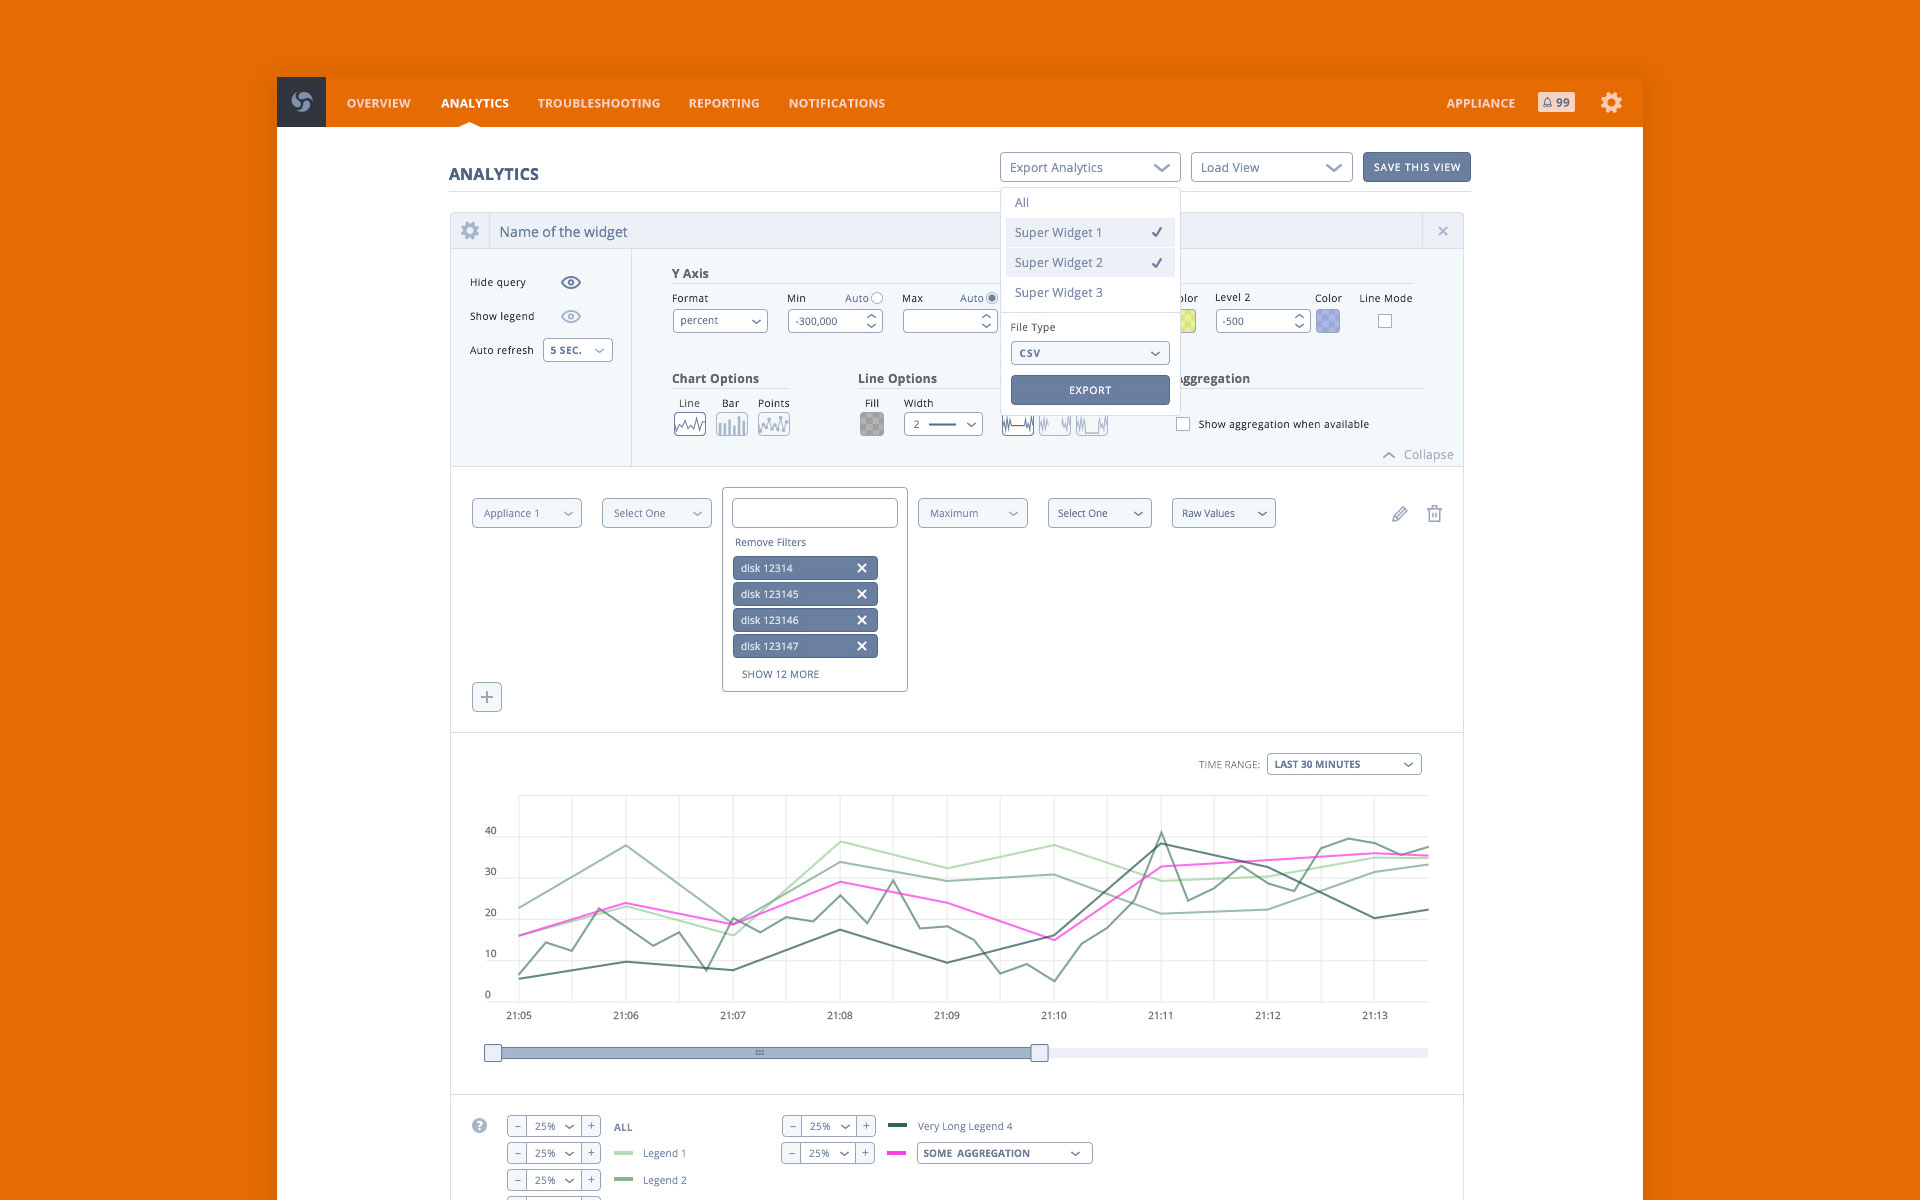The image size is (1920, 1200).
Task: Delete query with trash icon
Action: pos(1434,514)
